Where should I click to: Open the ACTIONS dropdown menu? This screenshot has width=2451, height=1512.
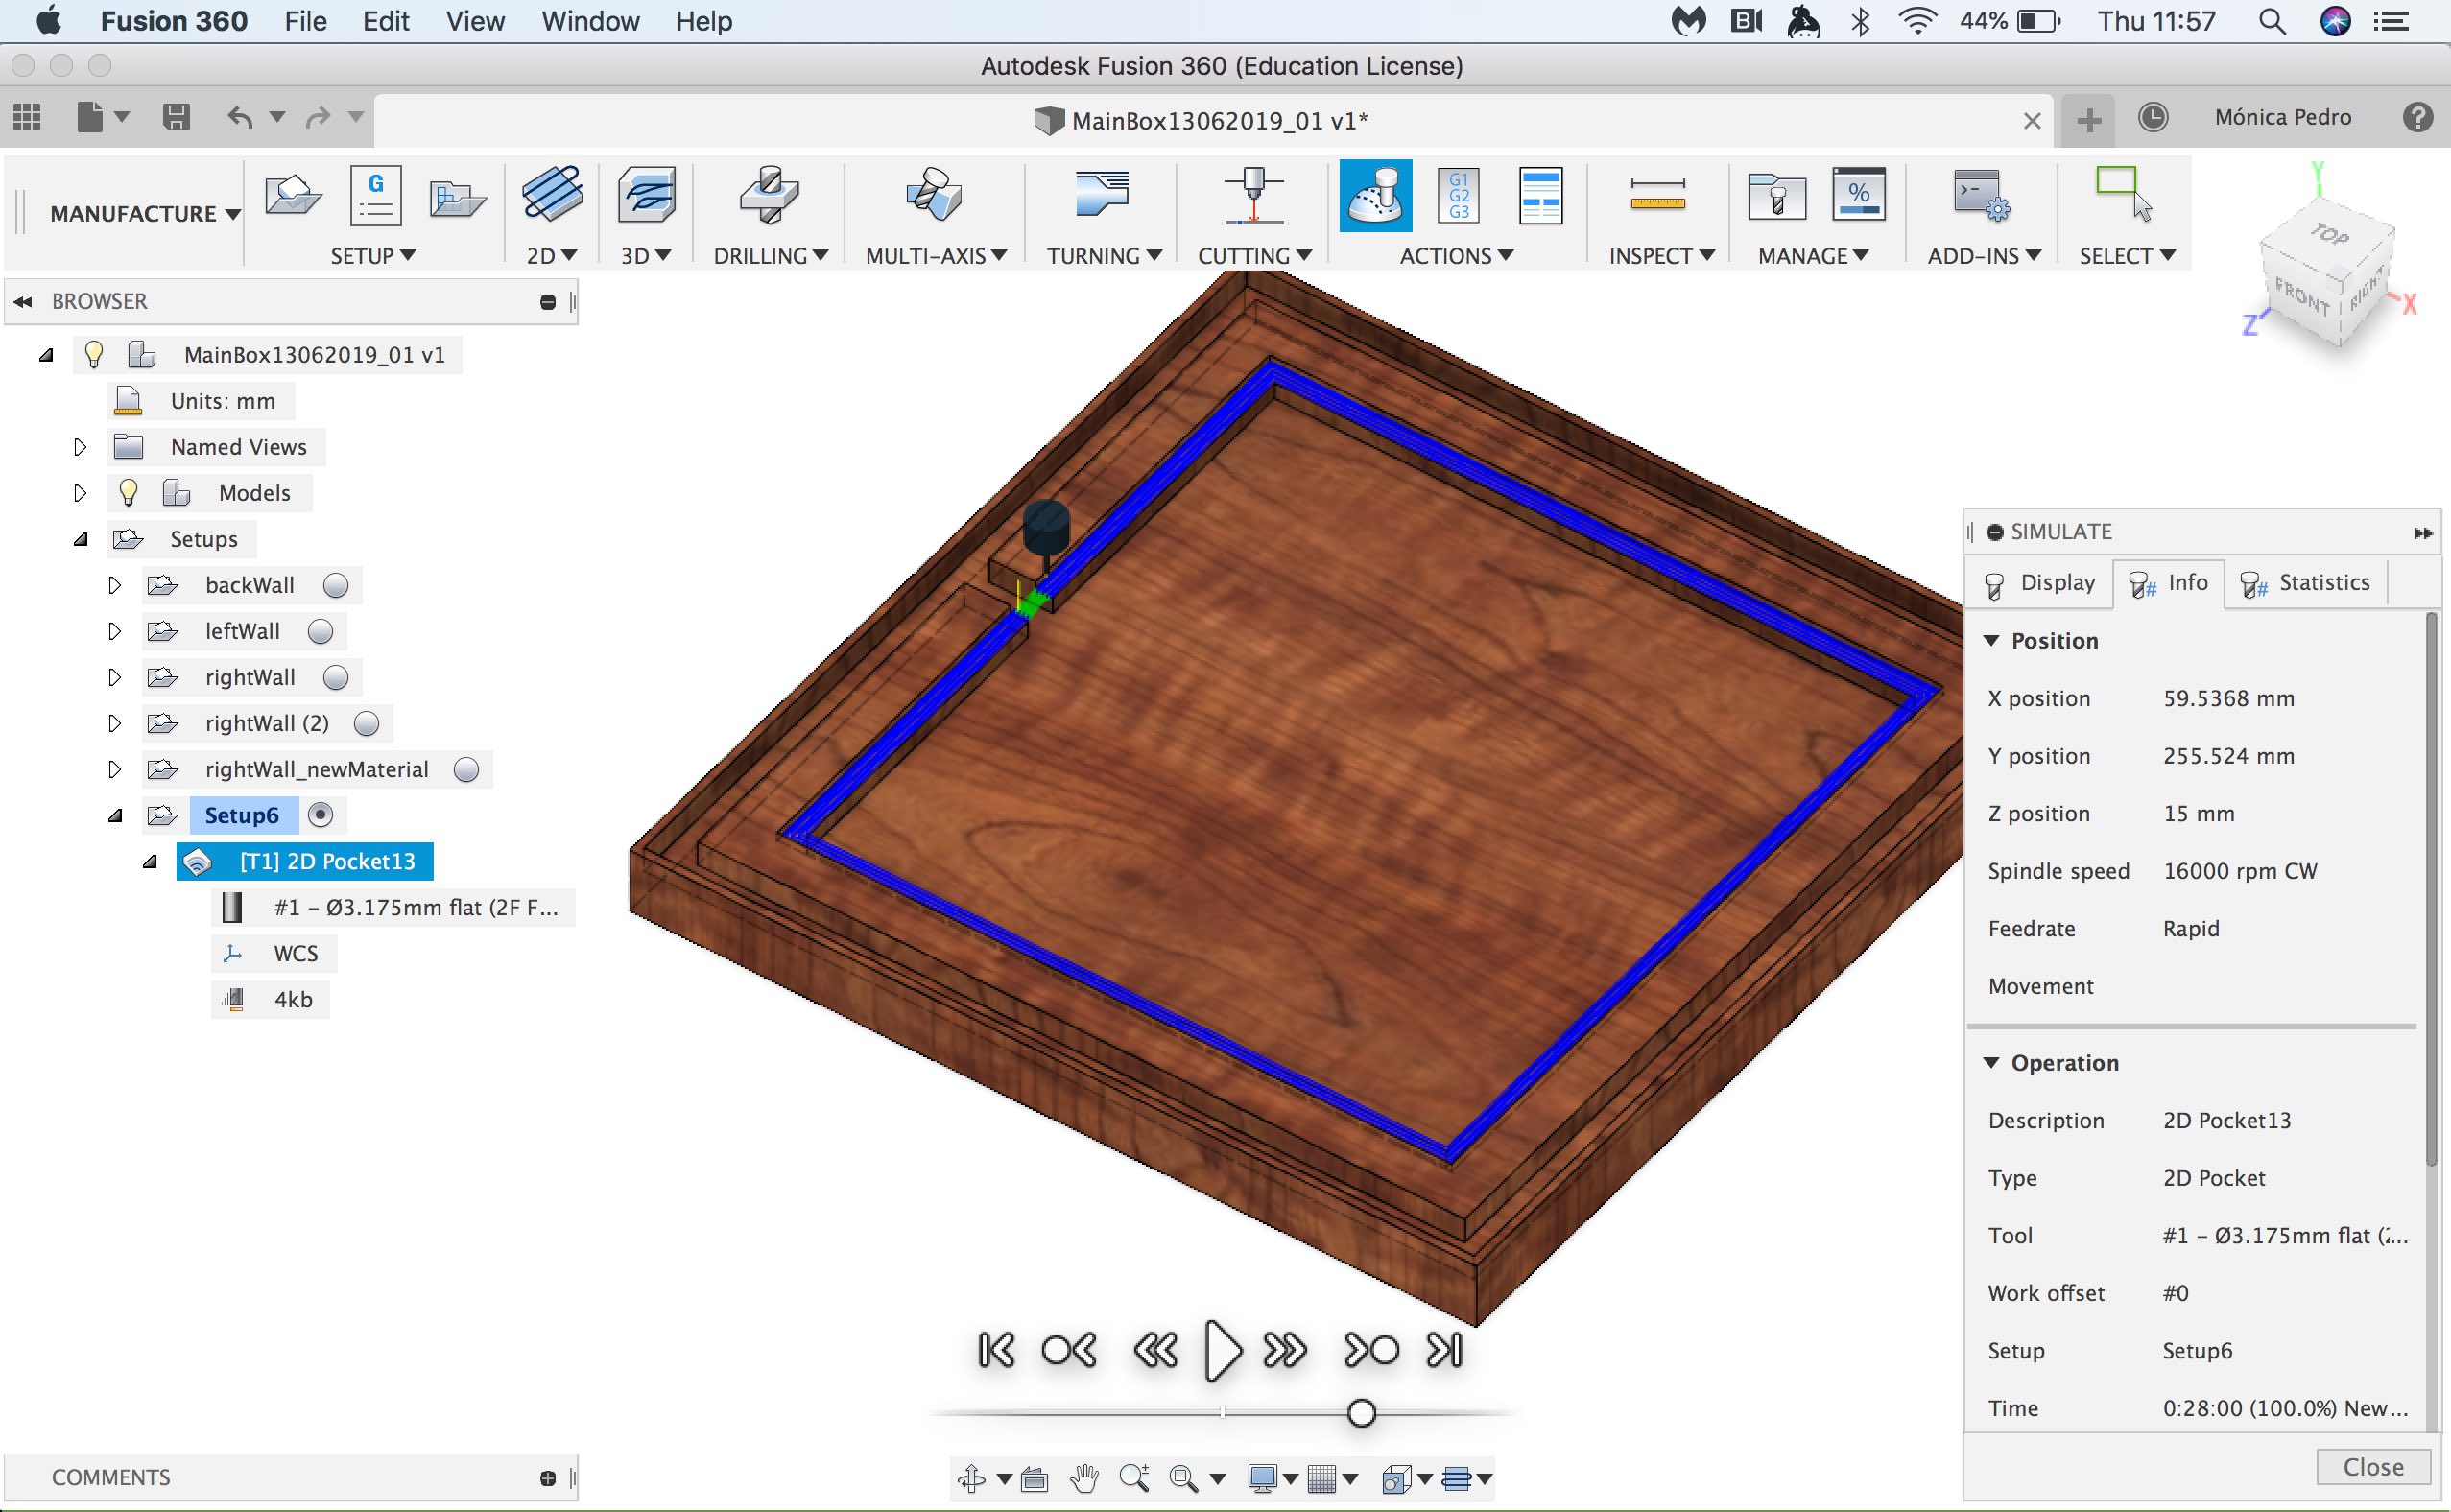[1456, 256]
